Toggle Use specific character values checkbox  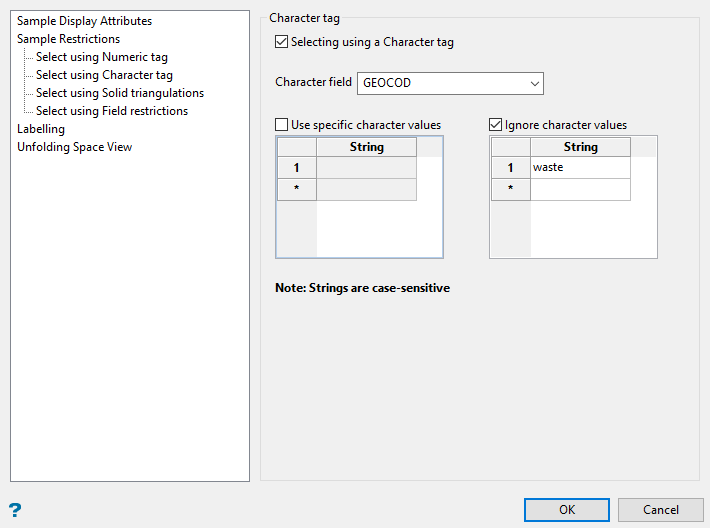click(x=281, y=125)
